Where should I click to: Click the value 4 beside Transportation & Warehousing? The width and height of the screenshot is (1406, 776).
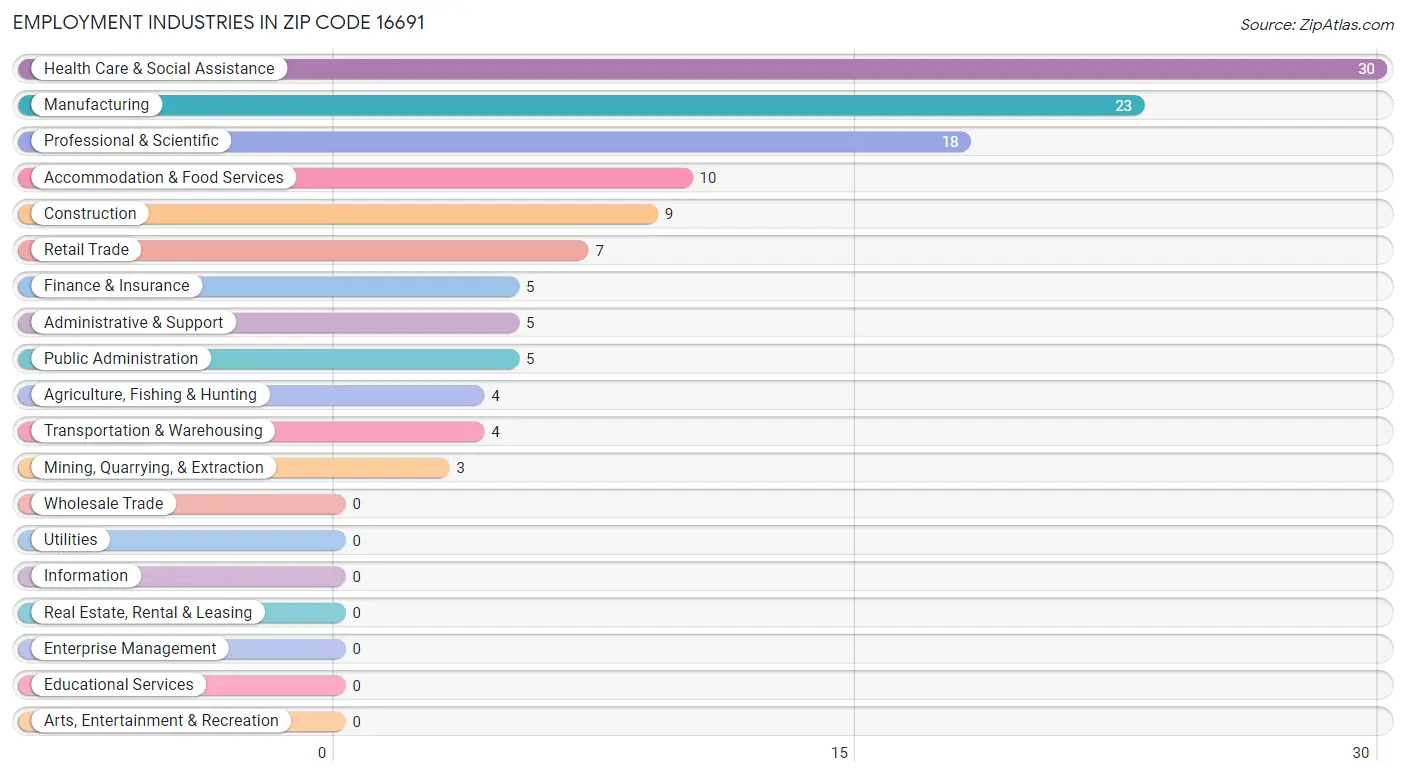[x=496, y=432]
